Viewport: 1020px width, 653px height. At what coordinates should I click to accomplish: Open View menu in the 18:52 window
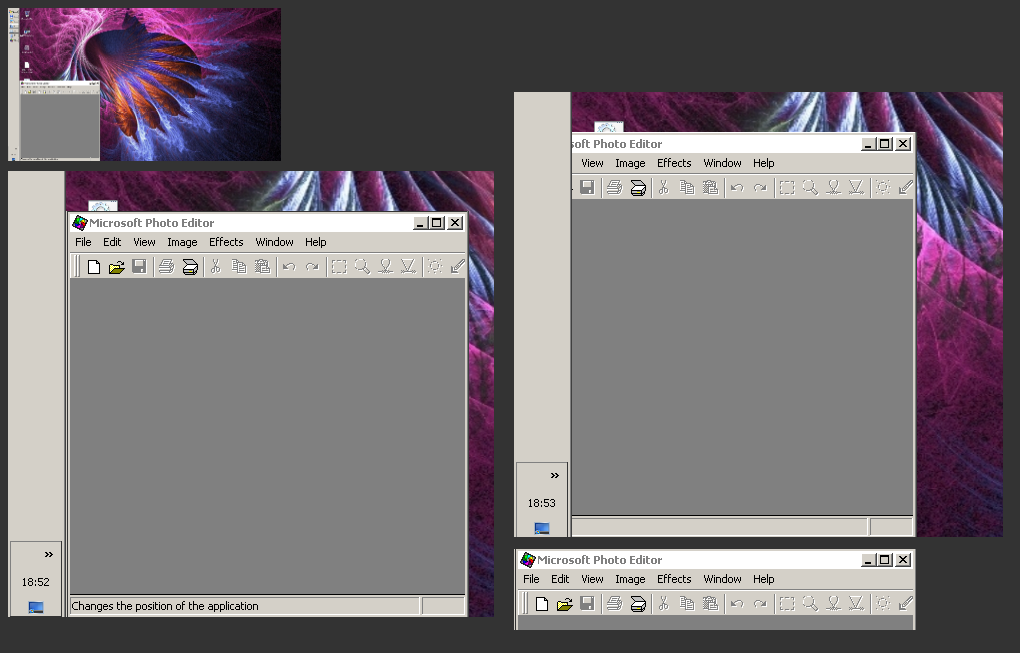click(144, 242)
